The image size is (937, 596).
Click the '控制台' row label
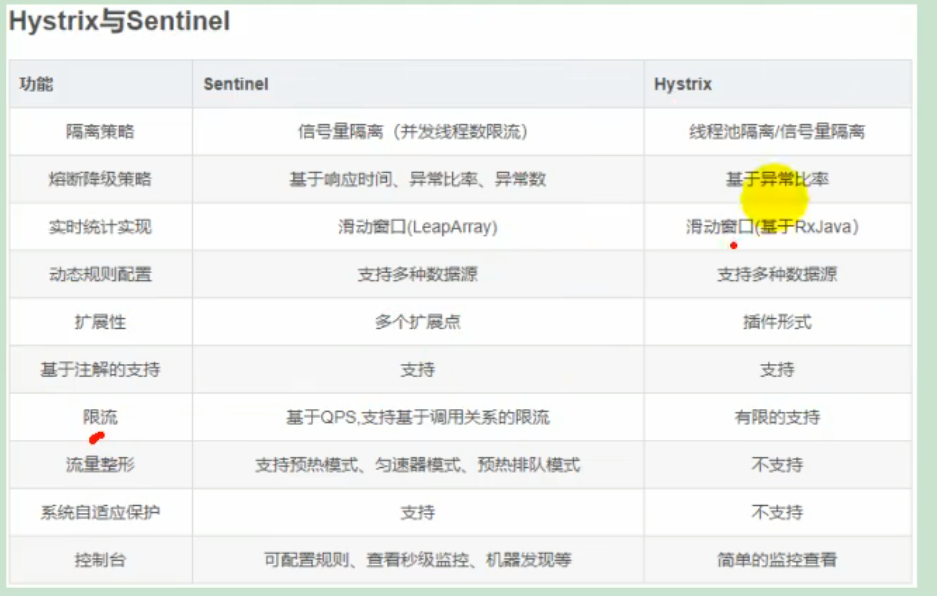(100, 560)
